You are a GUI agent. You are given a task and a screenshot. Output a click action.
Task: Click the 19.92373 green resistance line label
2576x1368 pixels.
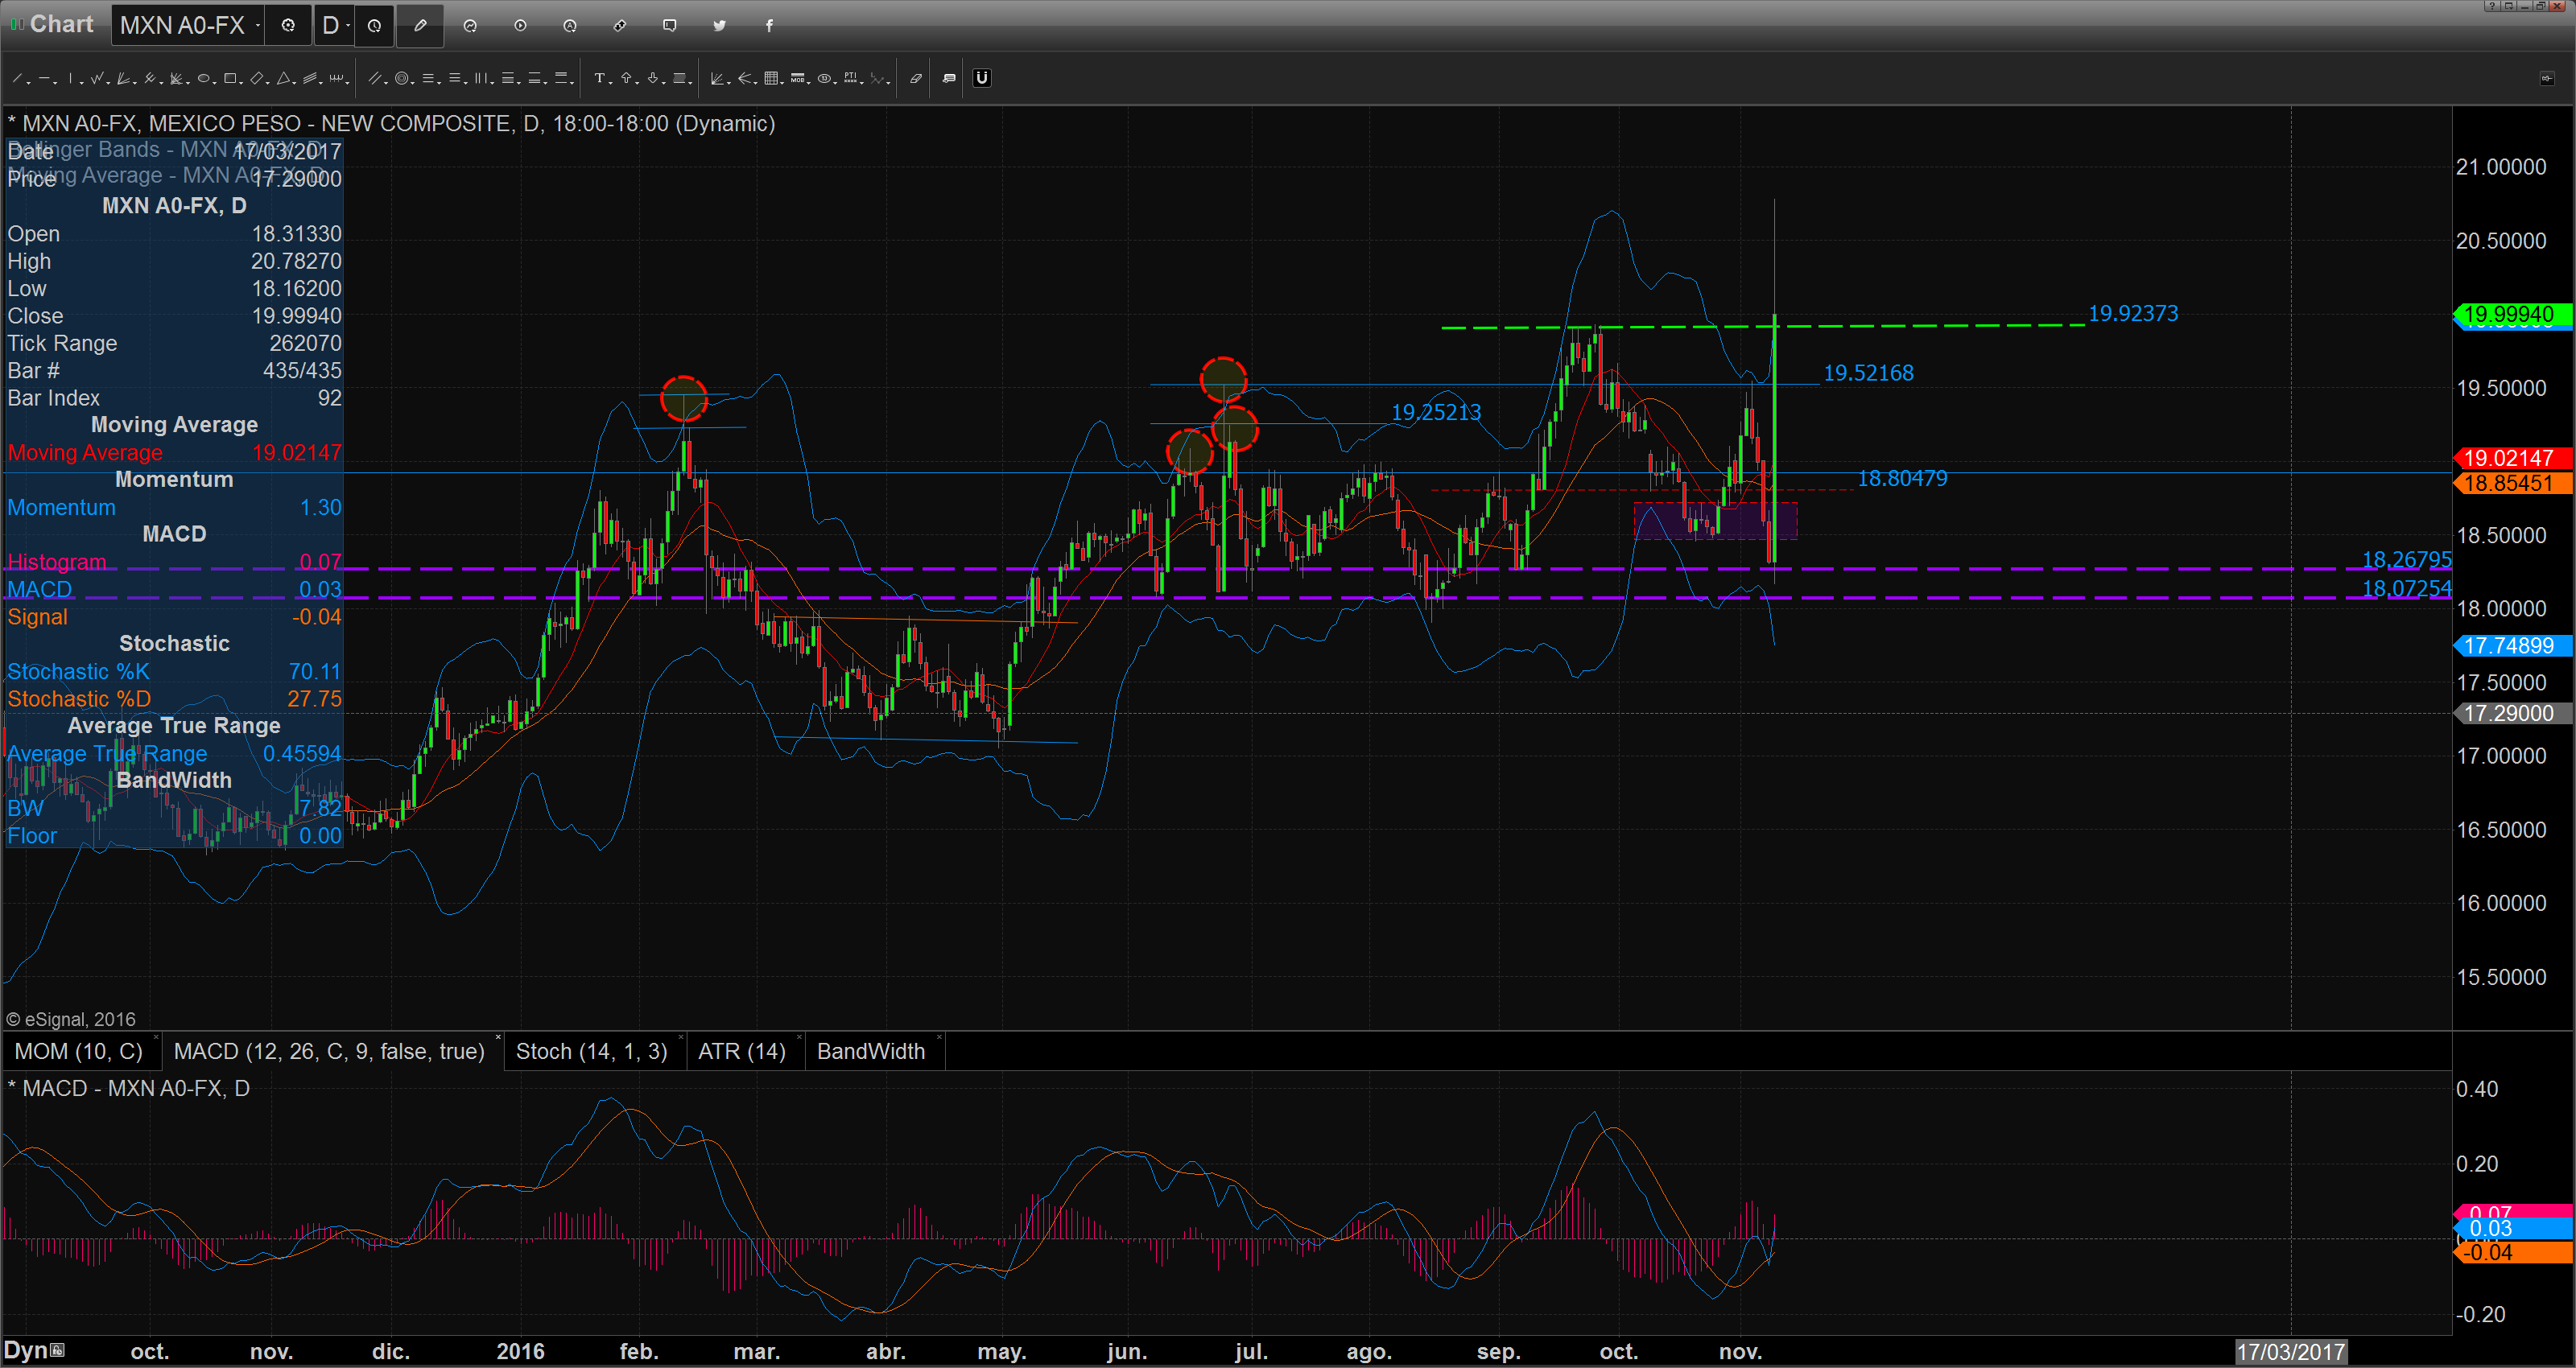(x=2133, y=313)
